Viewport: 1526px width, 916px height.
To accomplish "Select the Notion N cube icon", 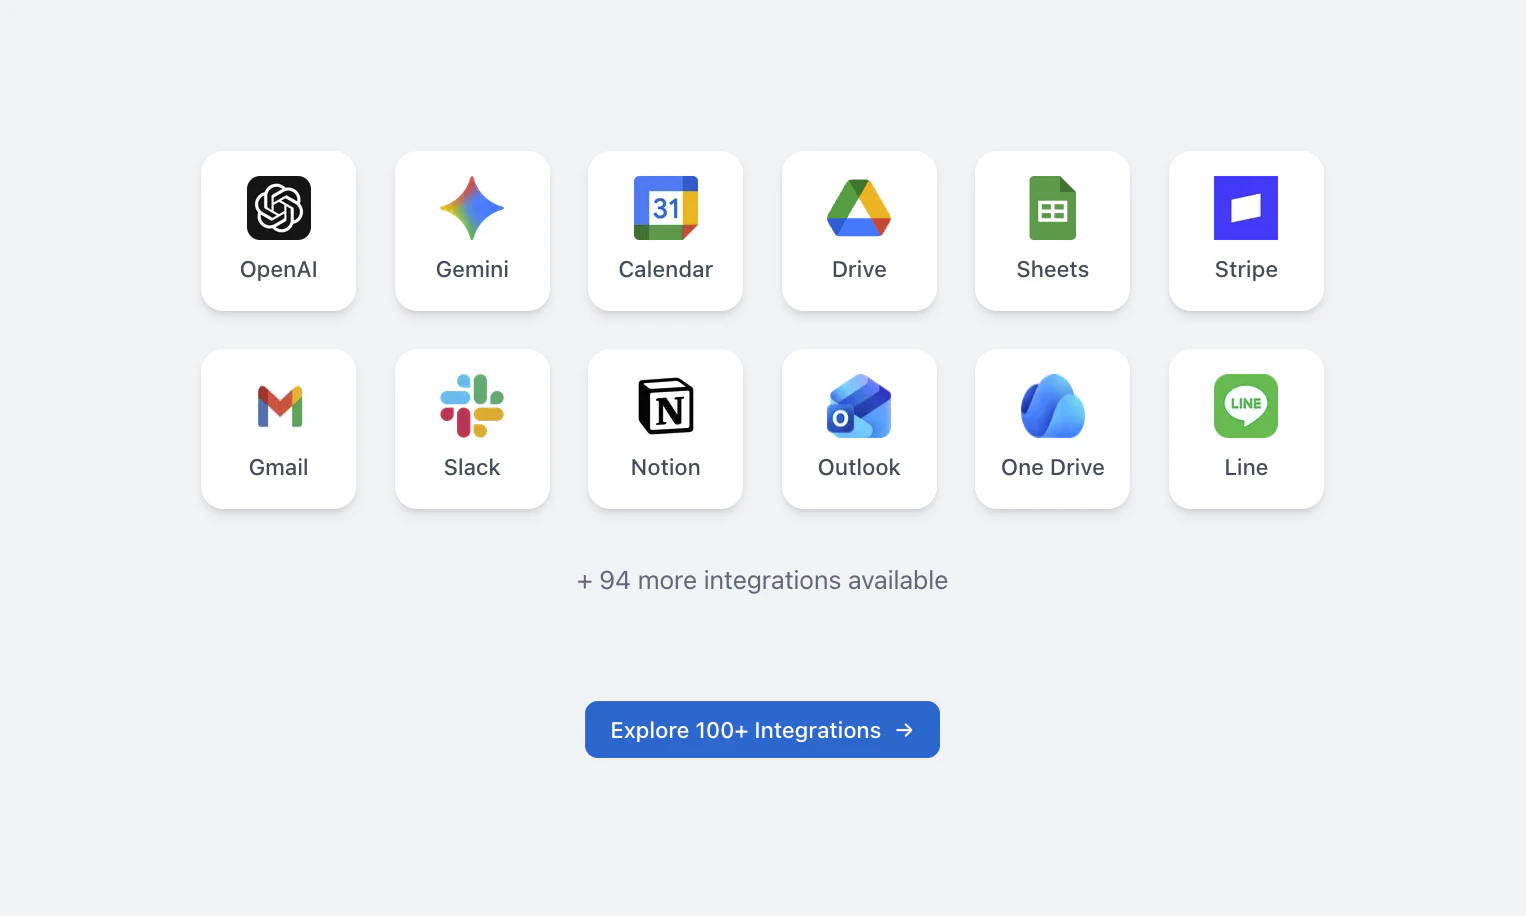I will pos(666,406).
